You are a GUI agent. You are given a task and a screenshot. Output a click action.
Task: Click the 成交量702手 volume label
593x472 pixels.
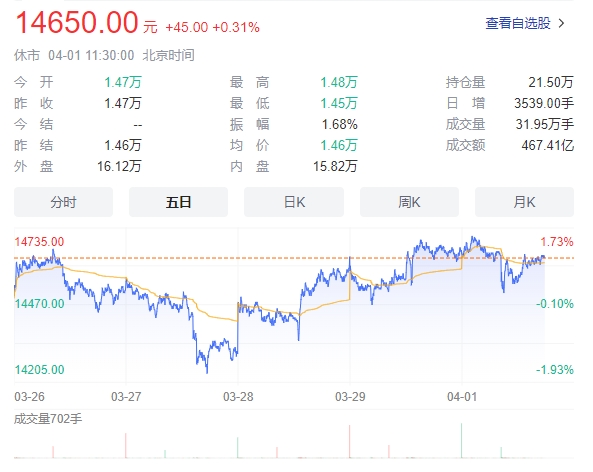pos(48,419)
